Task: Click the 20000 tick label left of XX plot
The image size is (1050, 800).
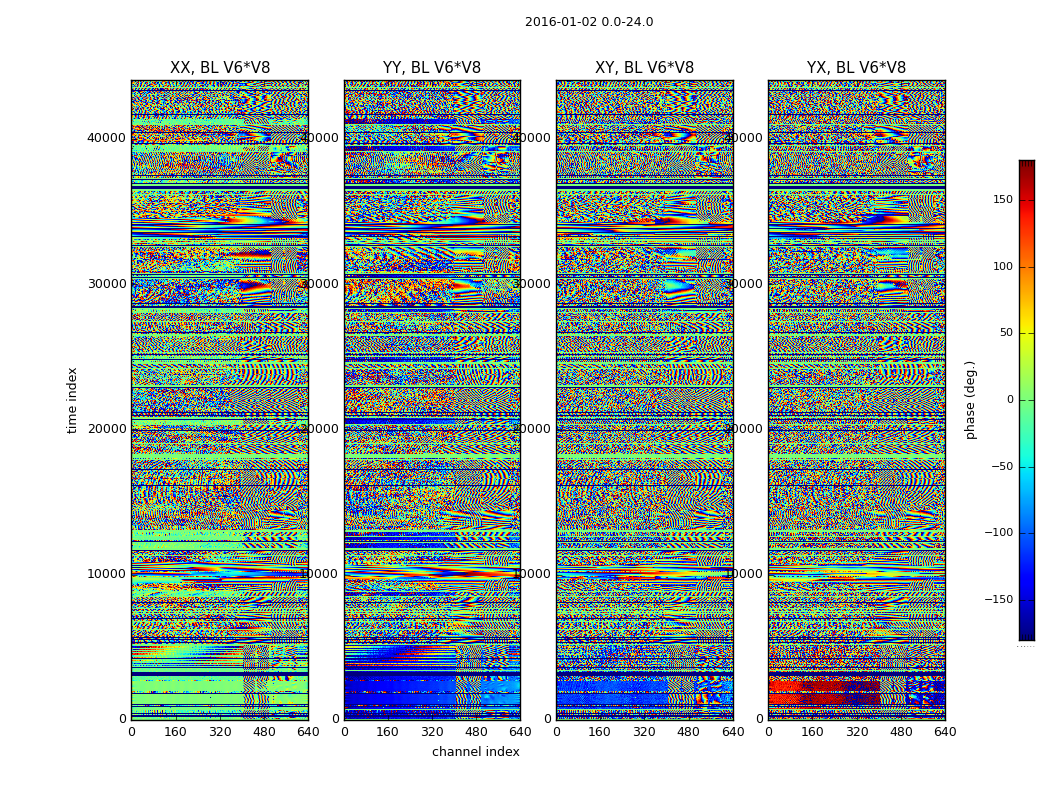Action: (x=108, y=428)
